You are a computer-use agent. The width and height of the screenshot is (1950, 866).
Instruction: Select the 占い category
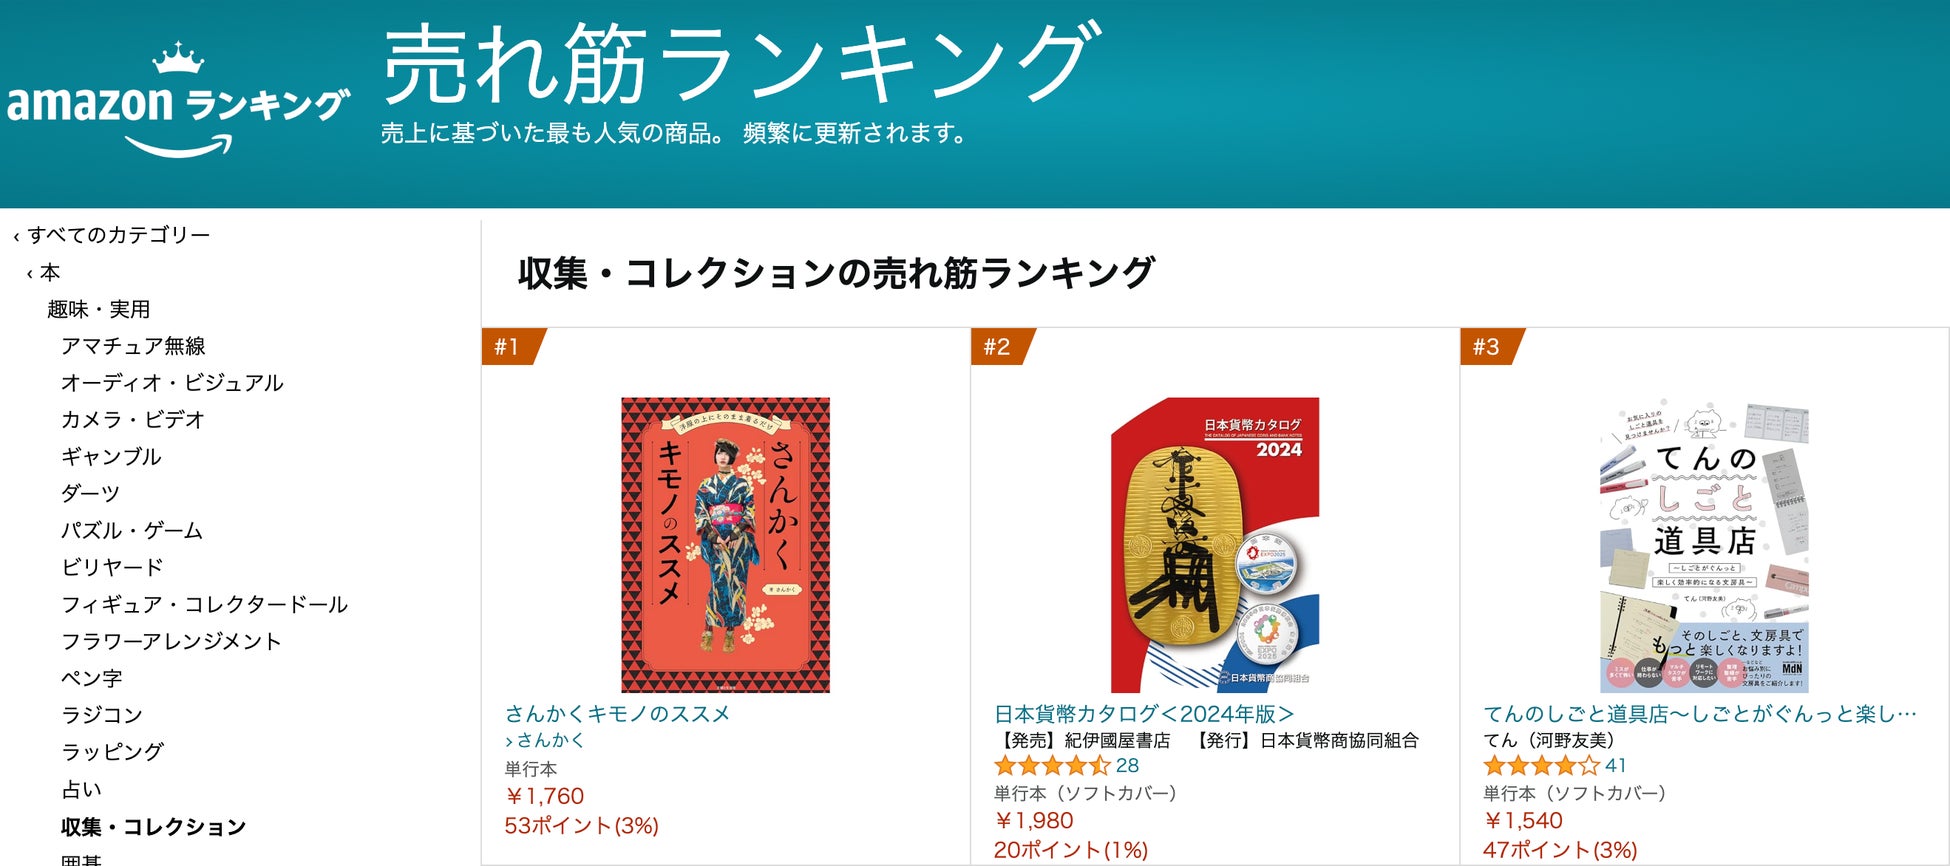[x=81, y=789]
